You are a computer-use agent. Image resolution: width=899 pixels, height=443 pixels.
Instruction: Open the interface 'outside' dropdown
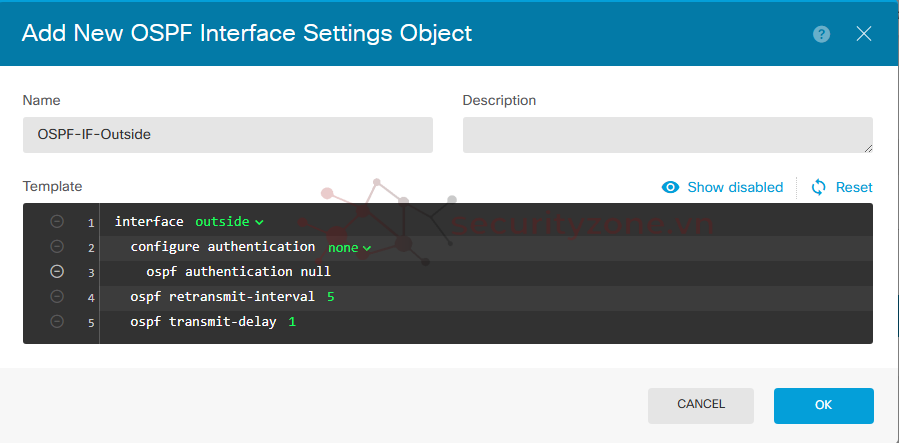coord(229,222)
